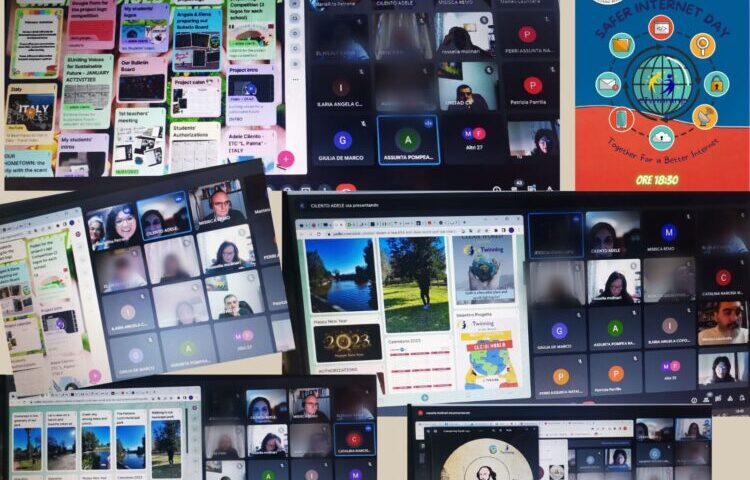Open the 'Altri 22' participants tile

(x=669, y=369)
